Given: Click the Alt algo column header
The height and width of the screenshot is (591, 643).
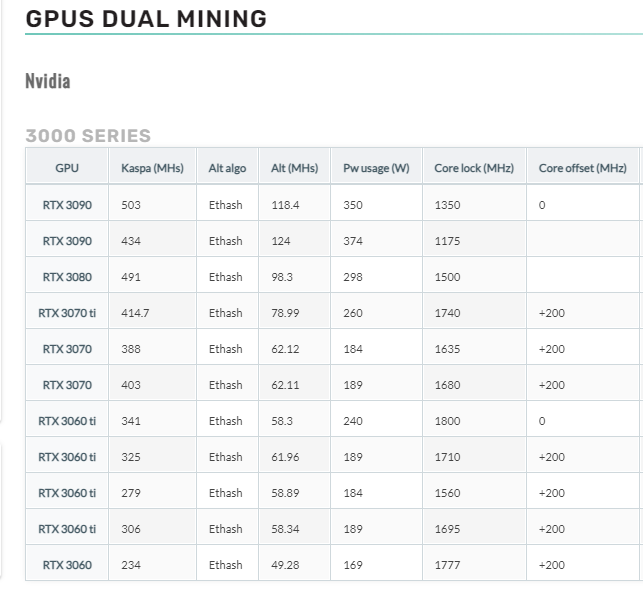Looking at the screenshot, I should (227, 168).
